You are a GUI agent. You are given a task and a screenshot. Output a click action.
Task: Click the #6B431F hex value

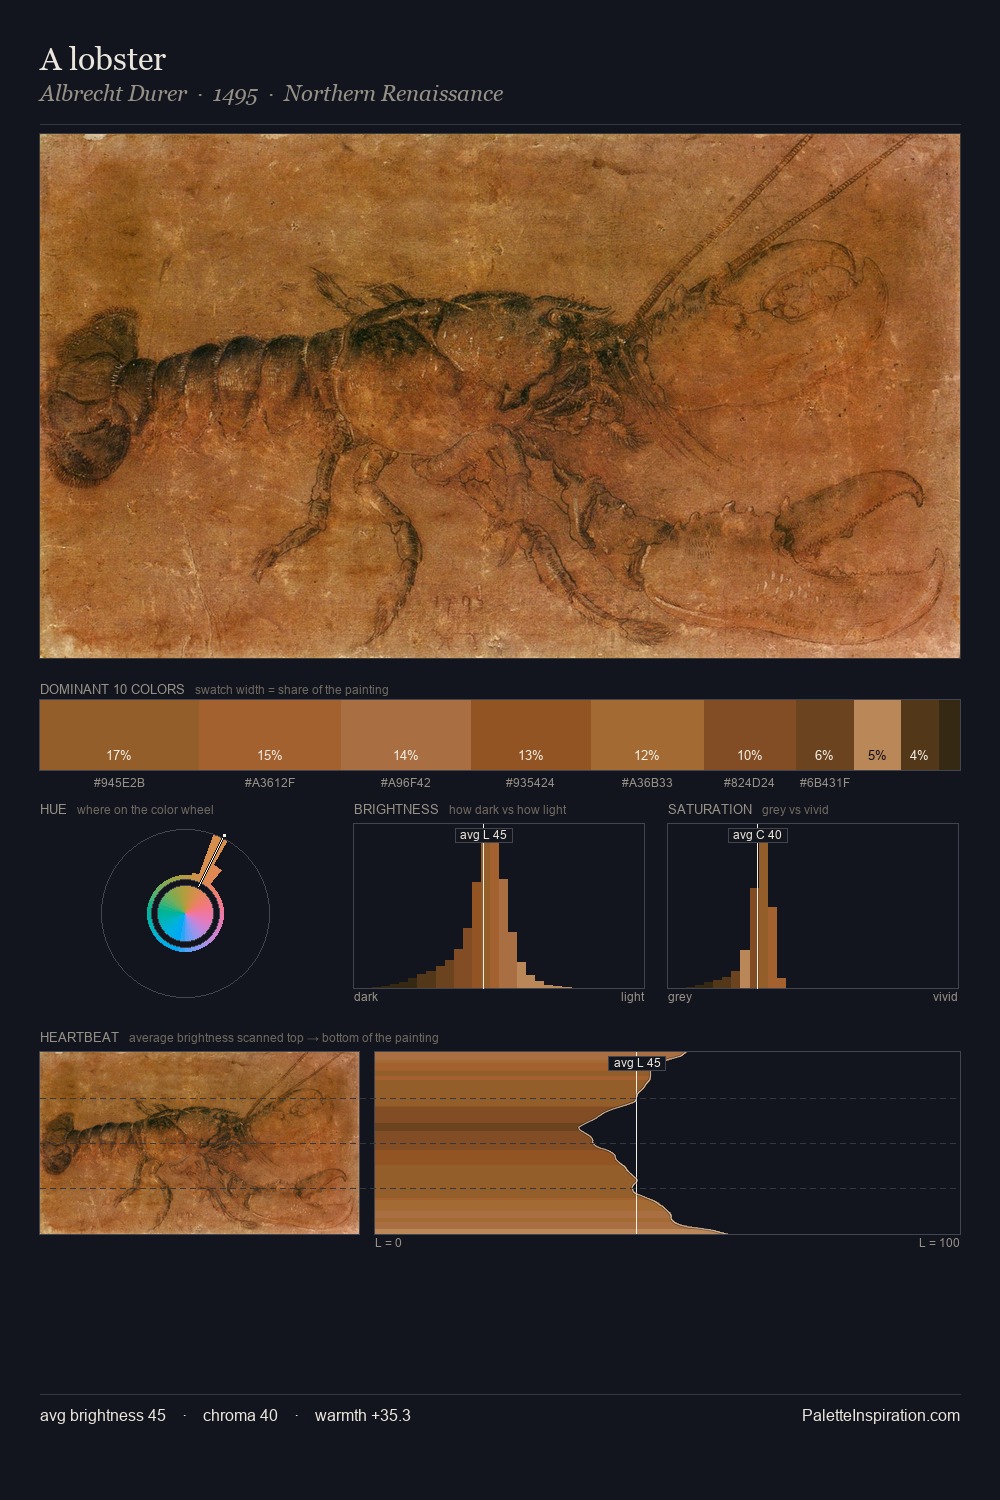(x=825, y=783)
